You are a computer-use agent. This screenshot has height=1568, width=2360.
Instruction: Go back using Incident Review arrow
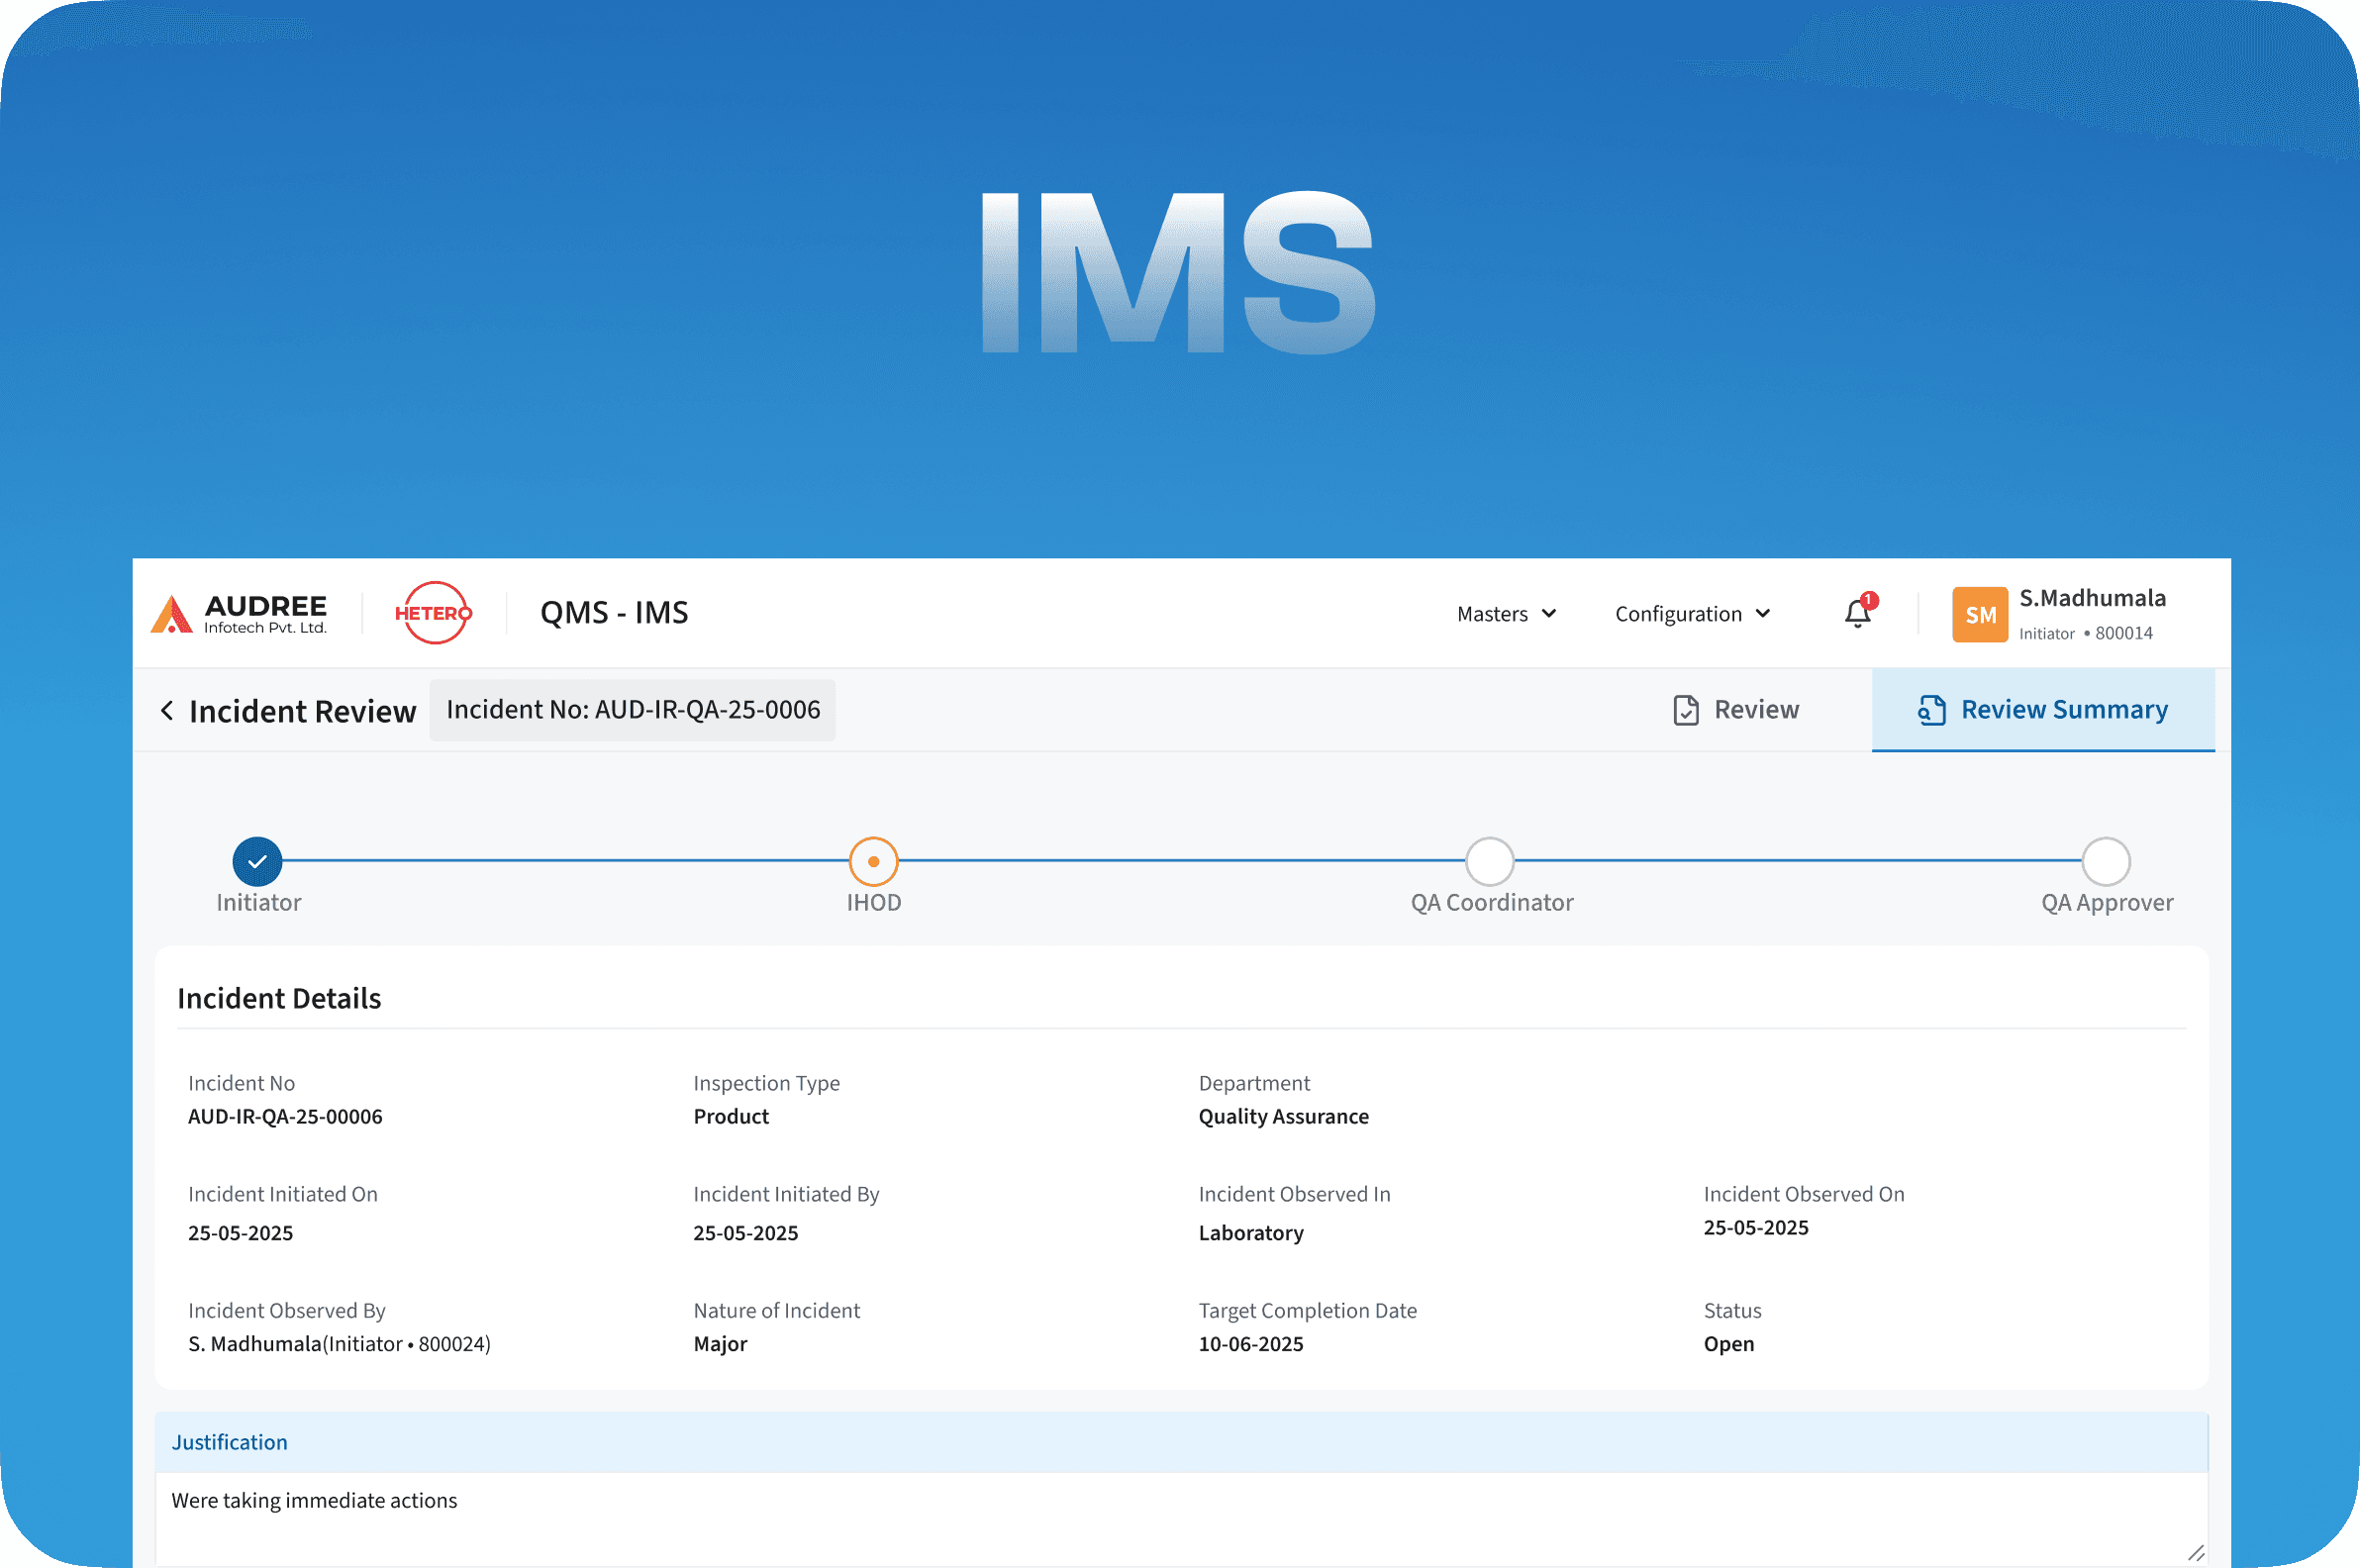coord(167,711)
